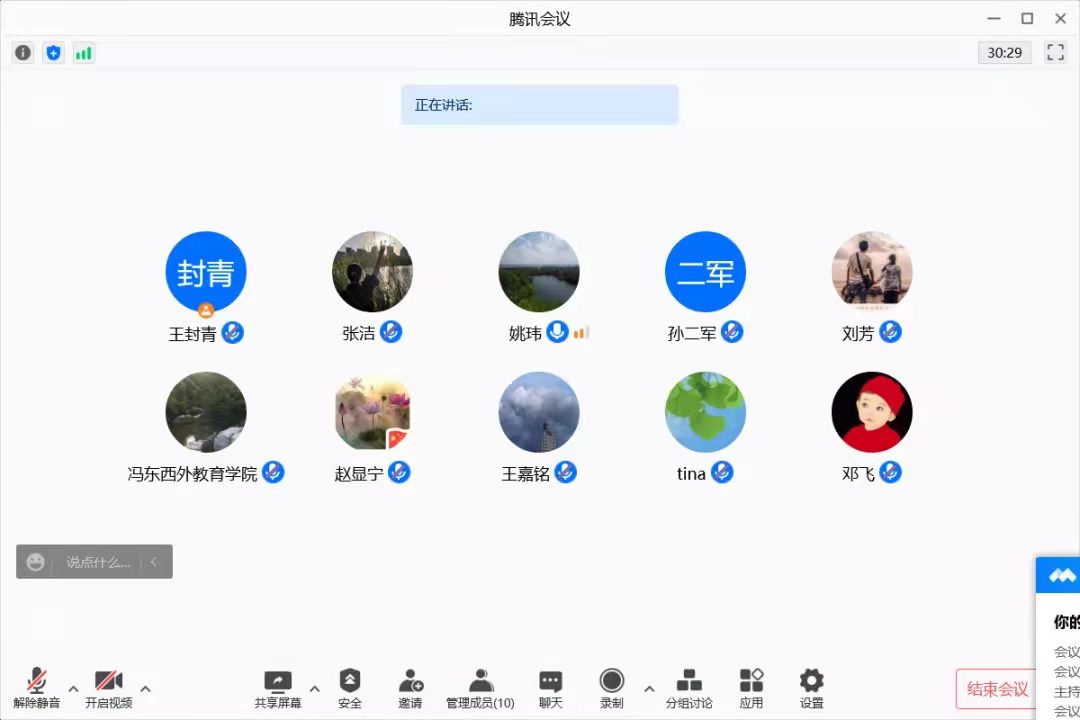
Task: Click the 说点什么 message input field
Action: [98, 562]
